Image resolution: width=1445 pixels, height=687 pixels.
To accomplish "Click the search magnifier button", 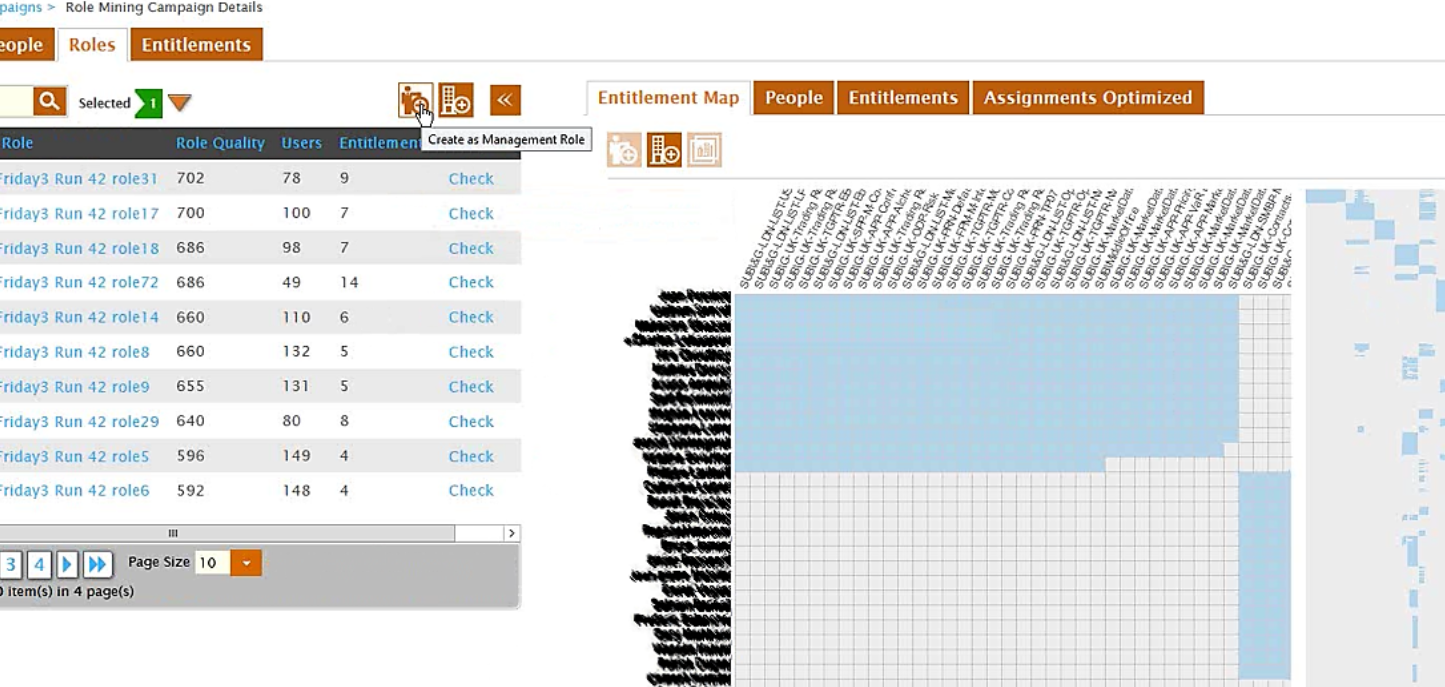I will 49,101.
